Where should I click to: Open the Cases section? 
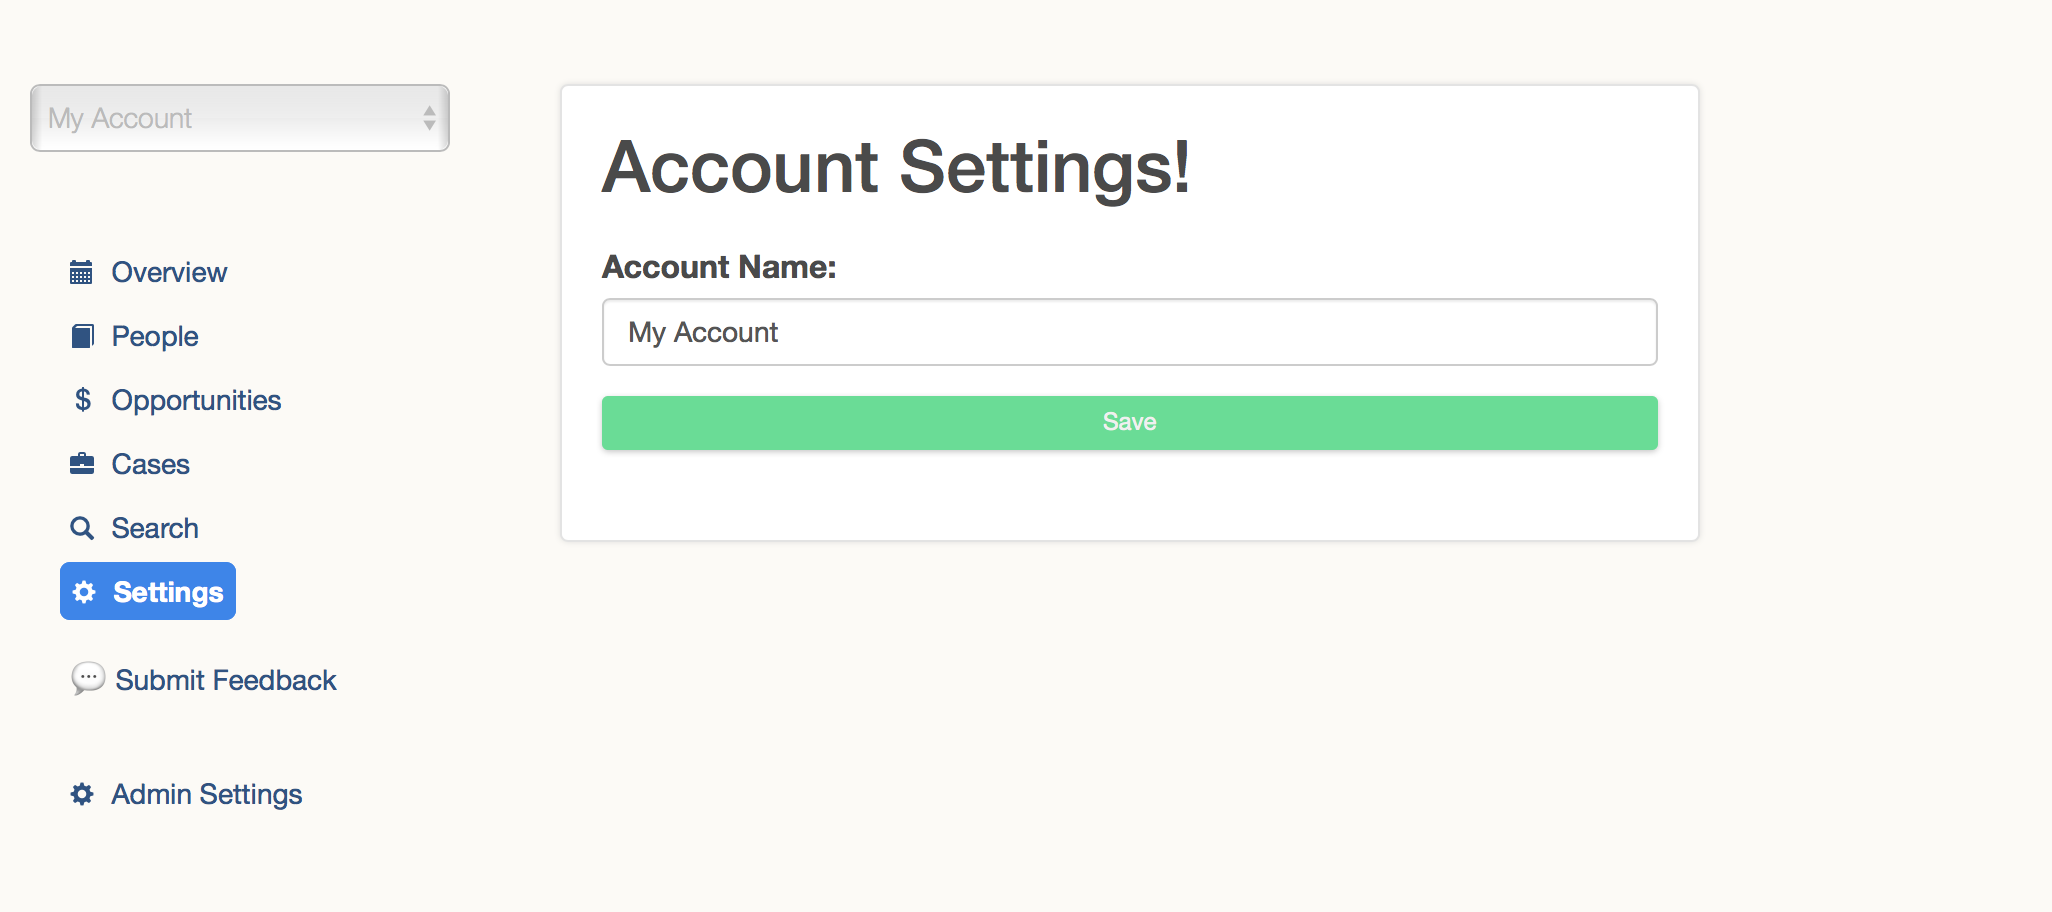pyautogui.click(x=150, y=462)
